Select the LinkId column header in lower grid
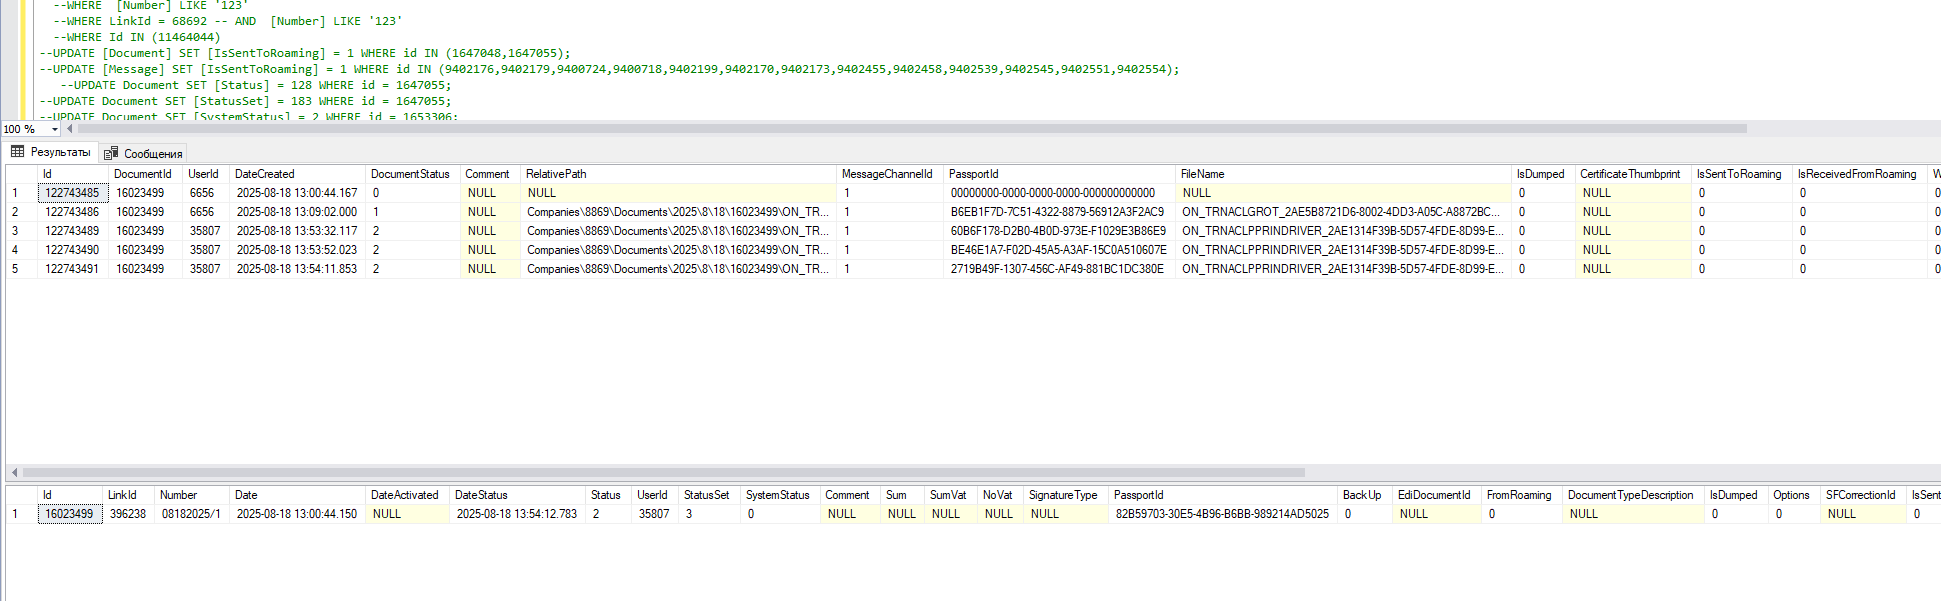 (x=128, y=495)
